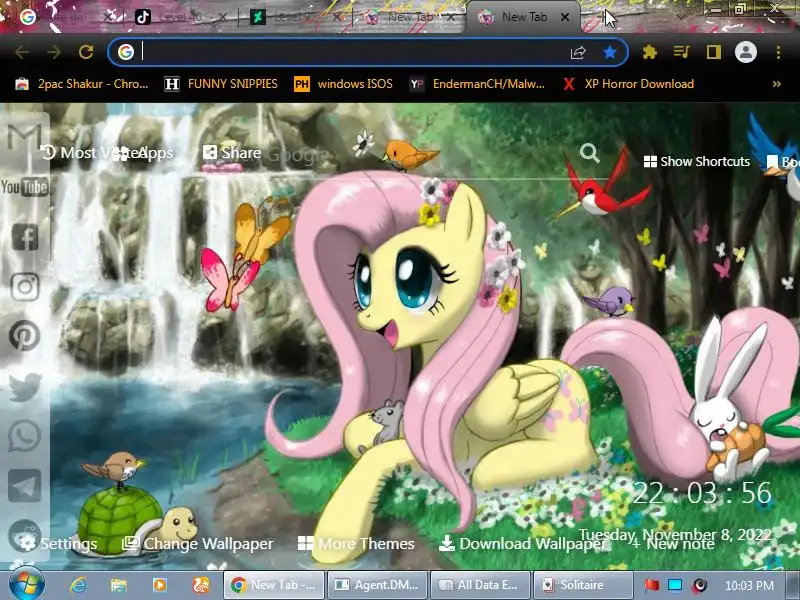Close the TikTok tab
This screenshot has width=800, height=600.
coord(222,17)
